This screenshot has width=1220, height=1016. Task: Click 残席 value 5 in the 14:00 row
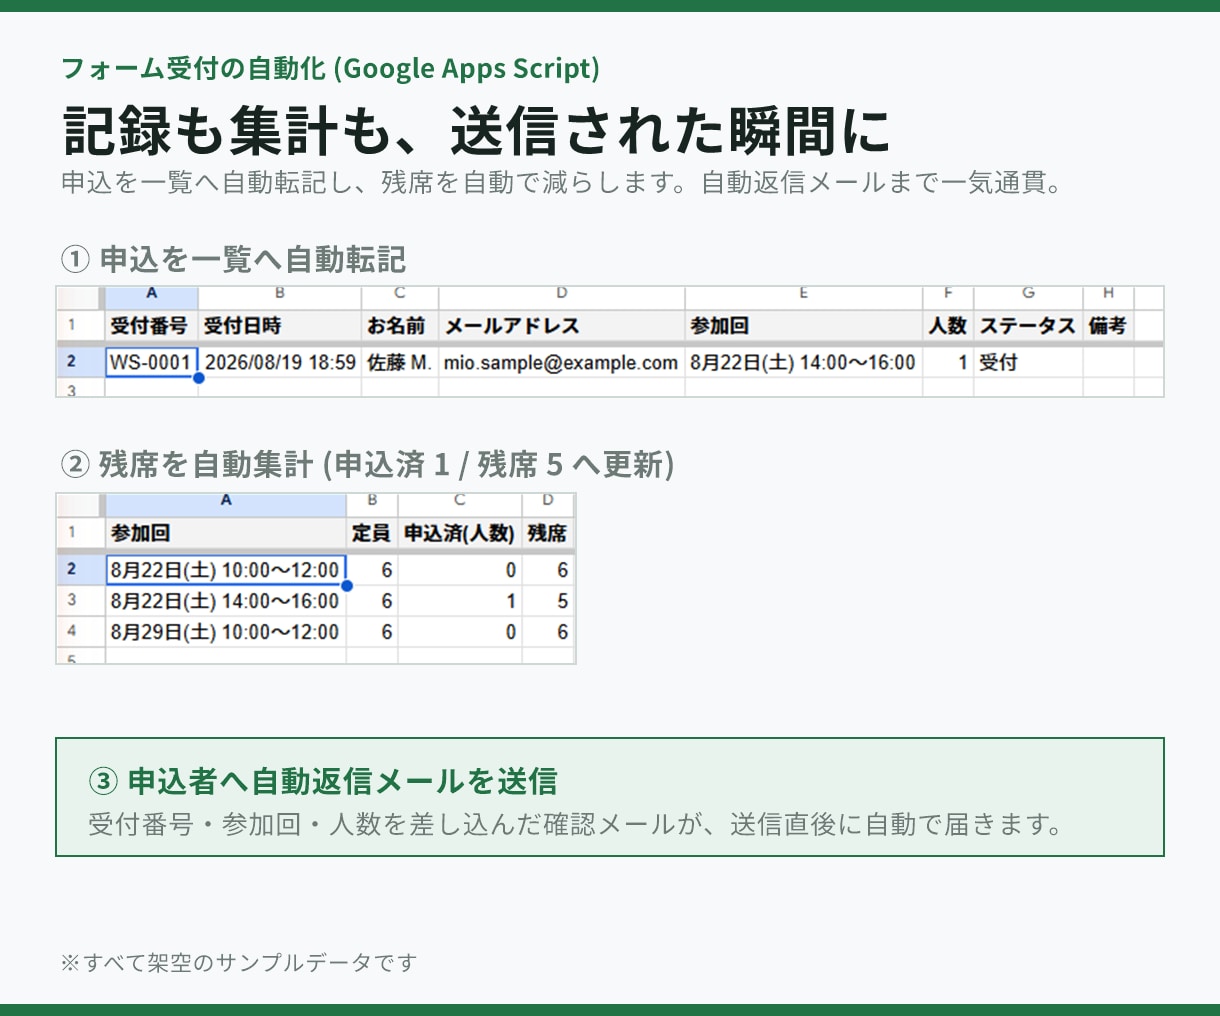point(548,601)
